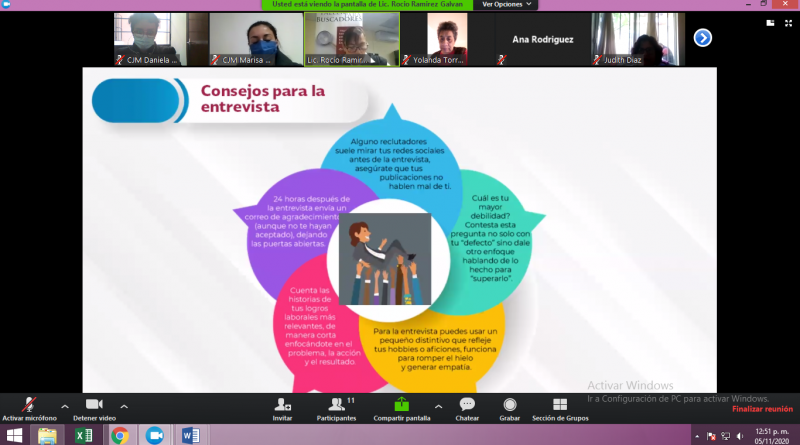Select Yolanda Torr video thumbnail

446,39
